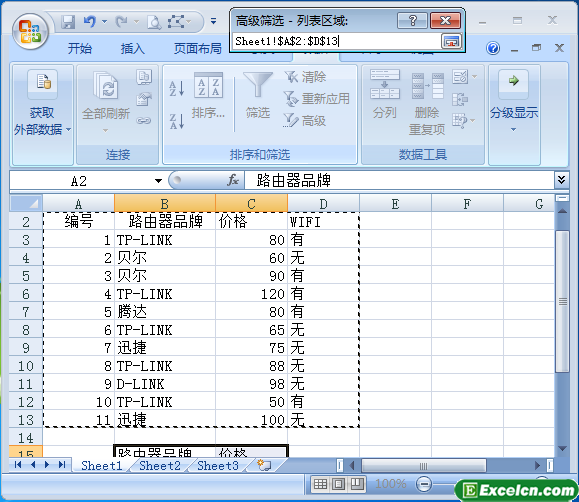Open data range properties icon

tap(144, 99)
